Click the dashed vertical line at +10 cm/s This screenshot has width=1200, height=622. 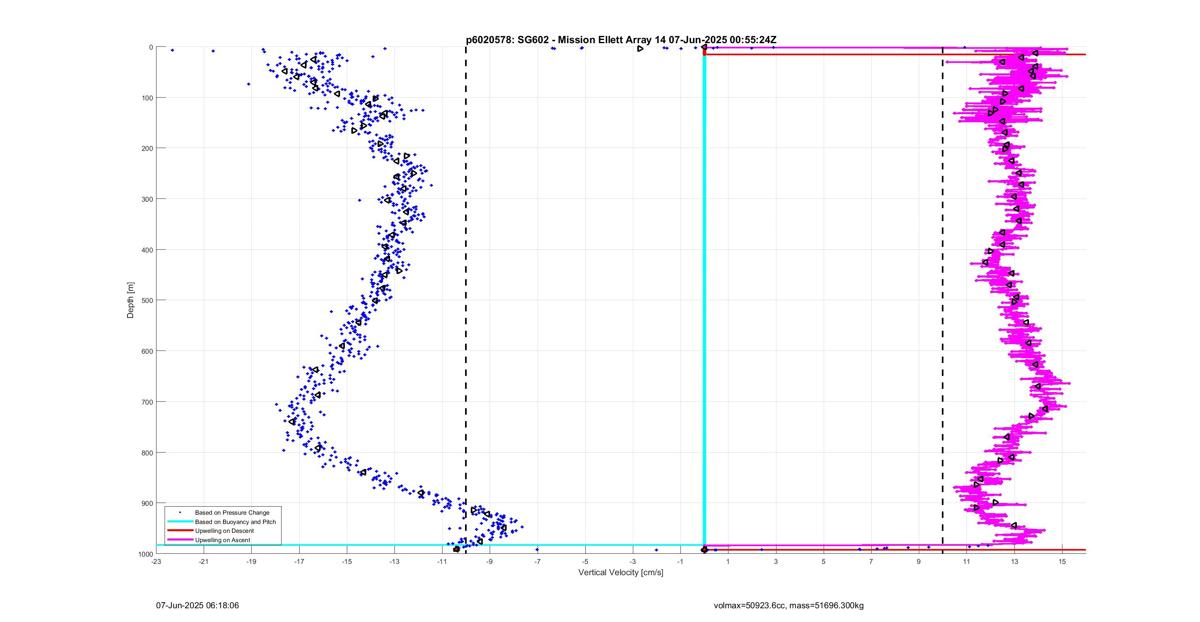tap(943, 300)
